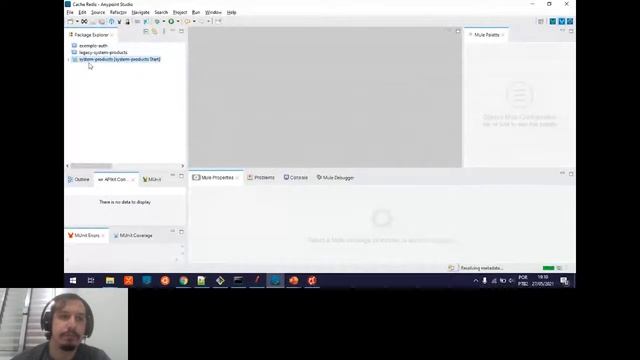Close the Mule Properties tab

tap(237, 178)
